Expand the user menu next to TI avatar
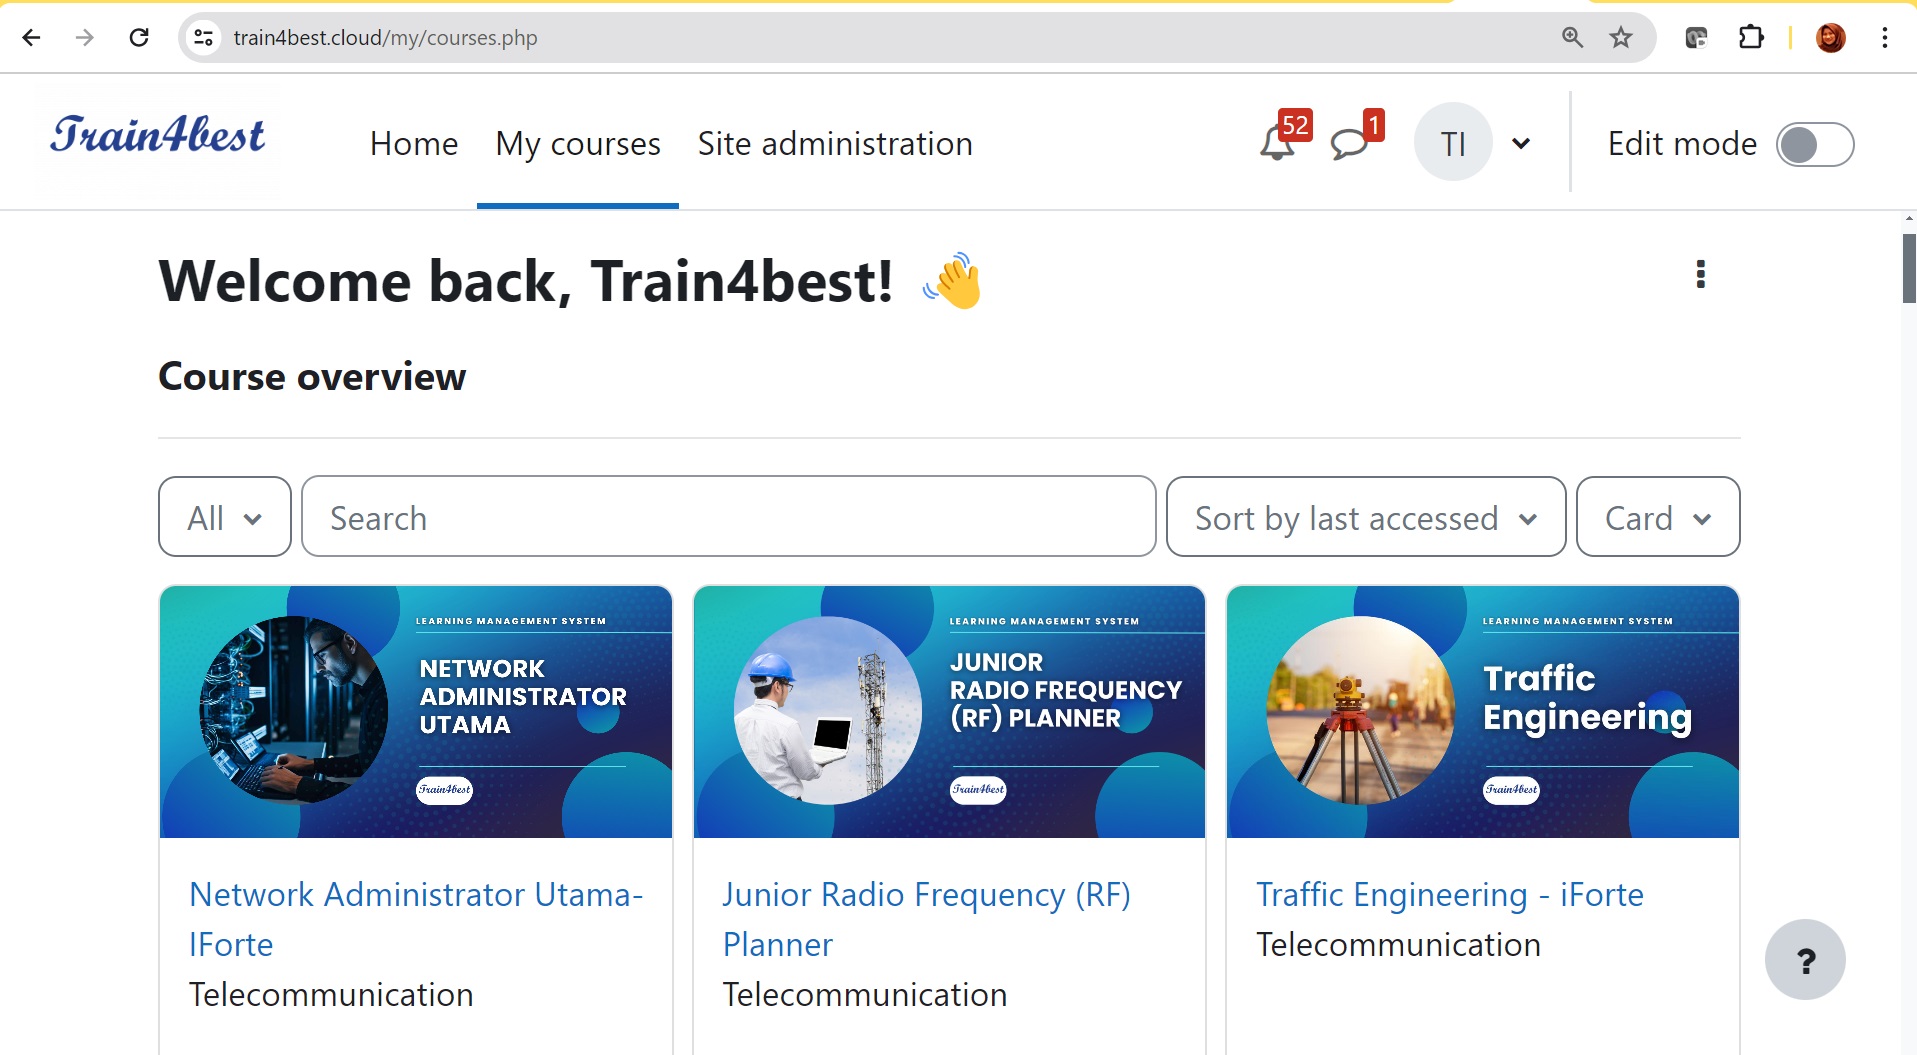The height and width of the screenshot is (1055, 1917). pyautogui.click(x=1521, y=144)
